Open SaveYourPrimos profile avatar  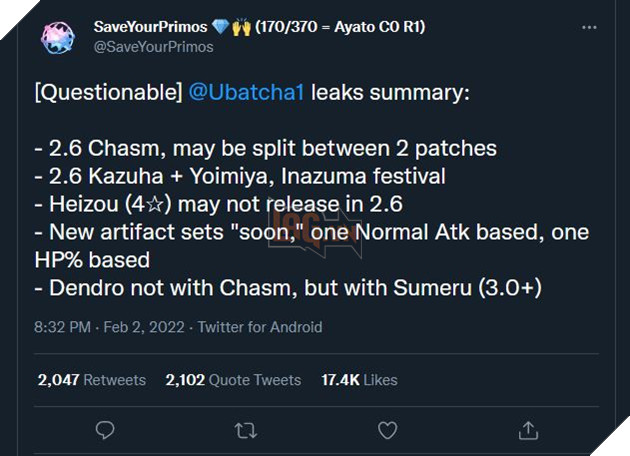(58, 38)
